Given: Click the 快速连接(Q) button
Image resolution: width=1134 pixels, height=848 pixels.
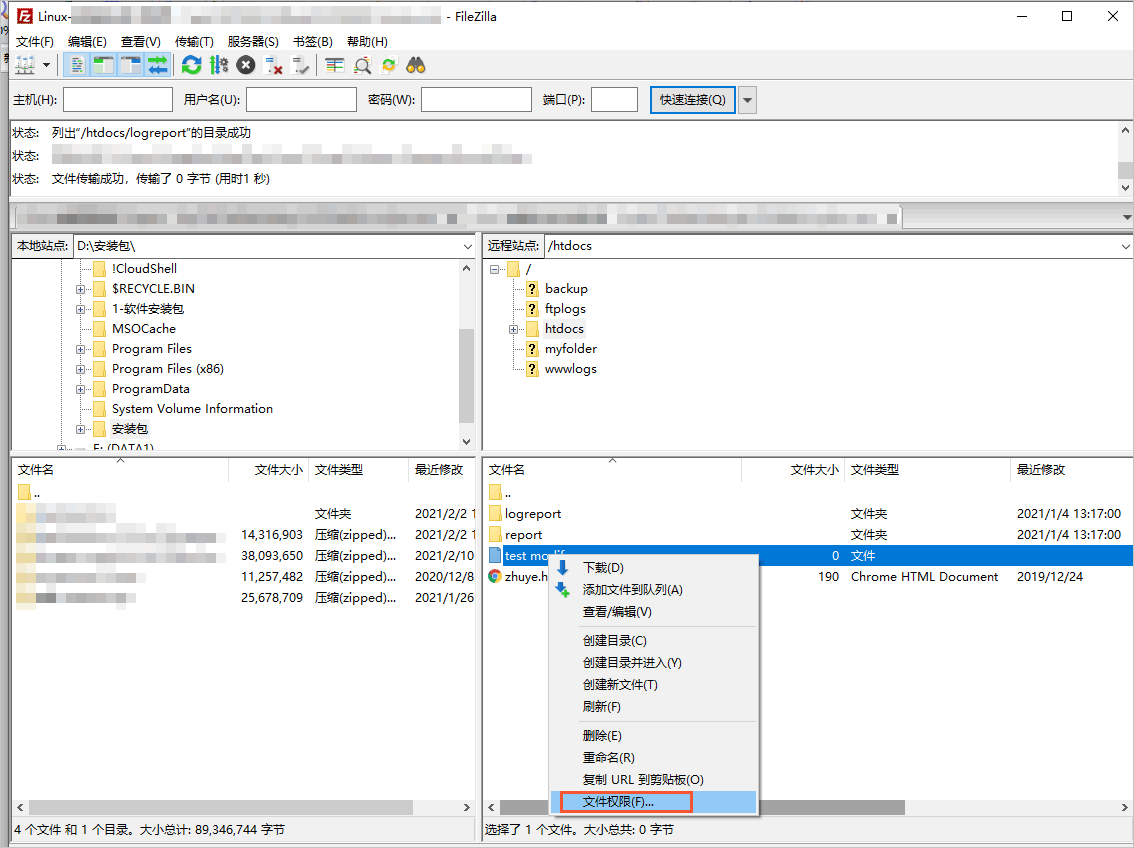Looking at the screenshot, I should pyautogui.click(x=692, y=100).
